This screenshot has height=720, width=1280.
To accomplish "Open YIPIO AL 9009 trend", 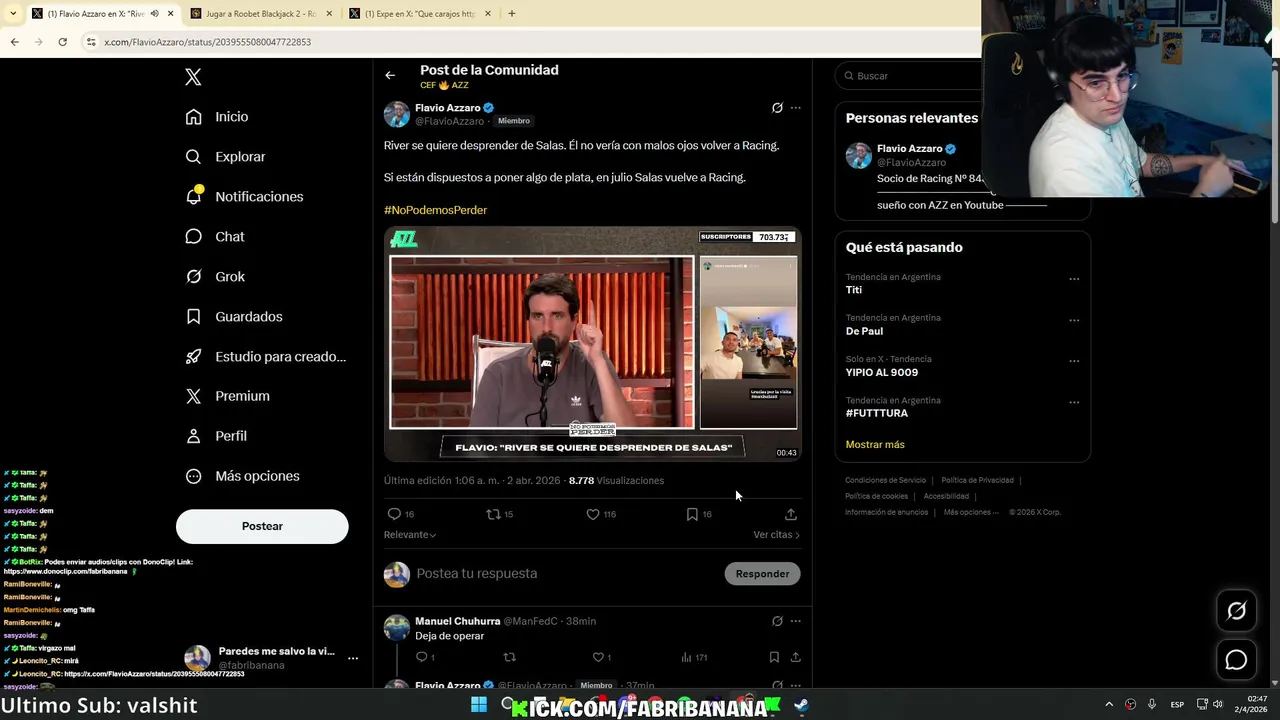I will pyautogui.click(x=882, y=372).
